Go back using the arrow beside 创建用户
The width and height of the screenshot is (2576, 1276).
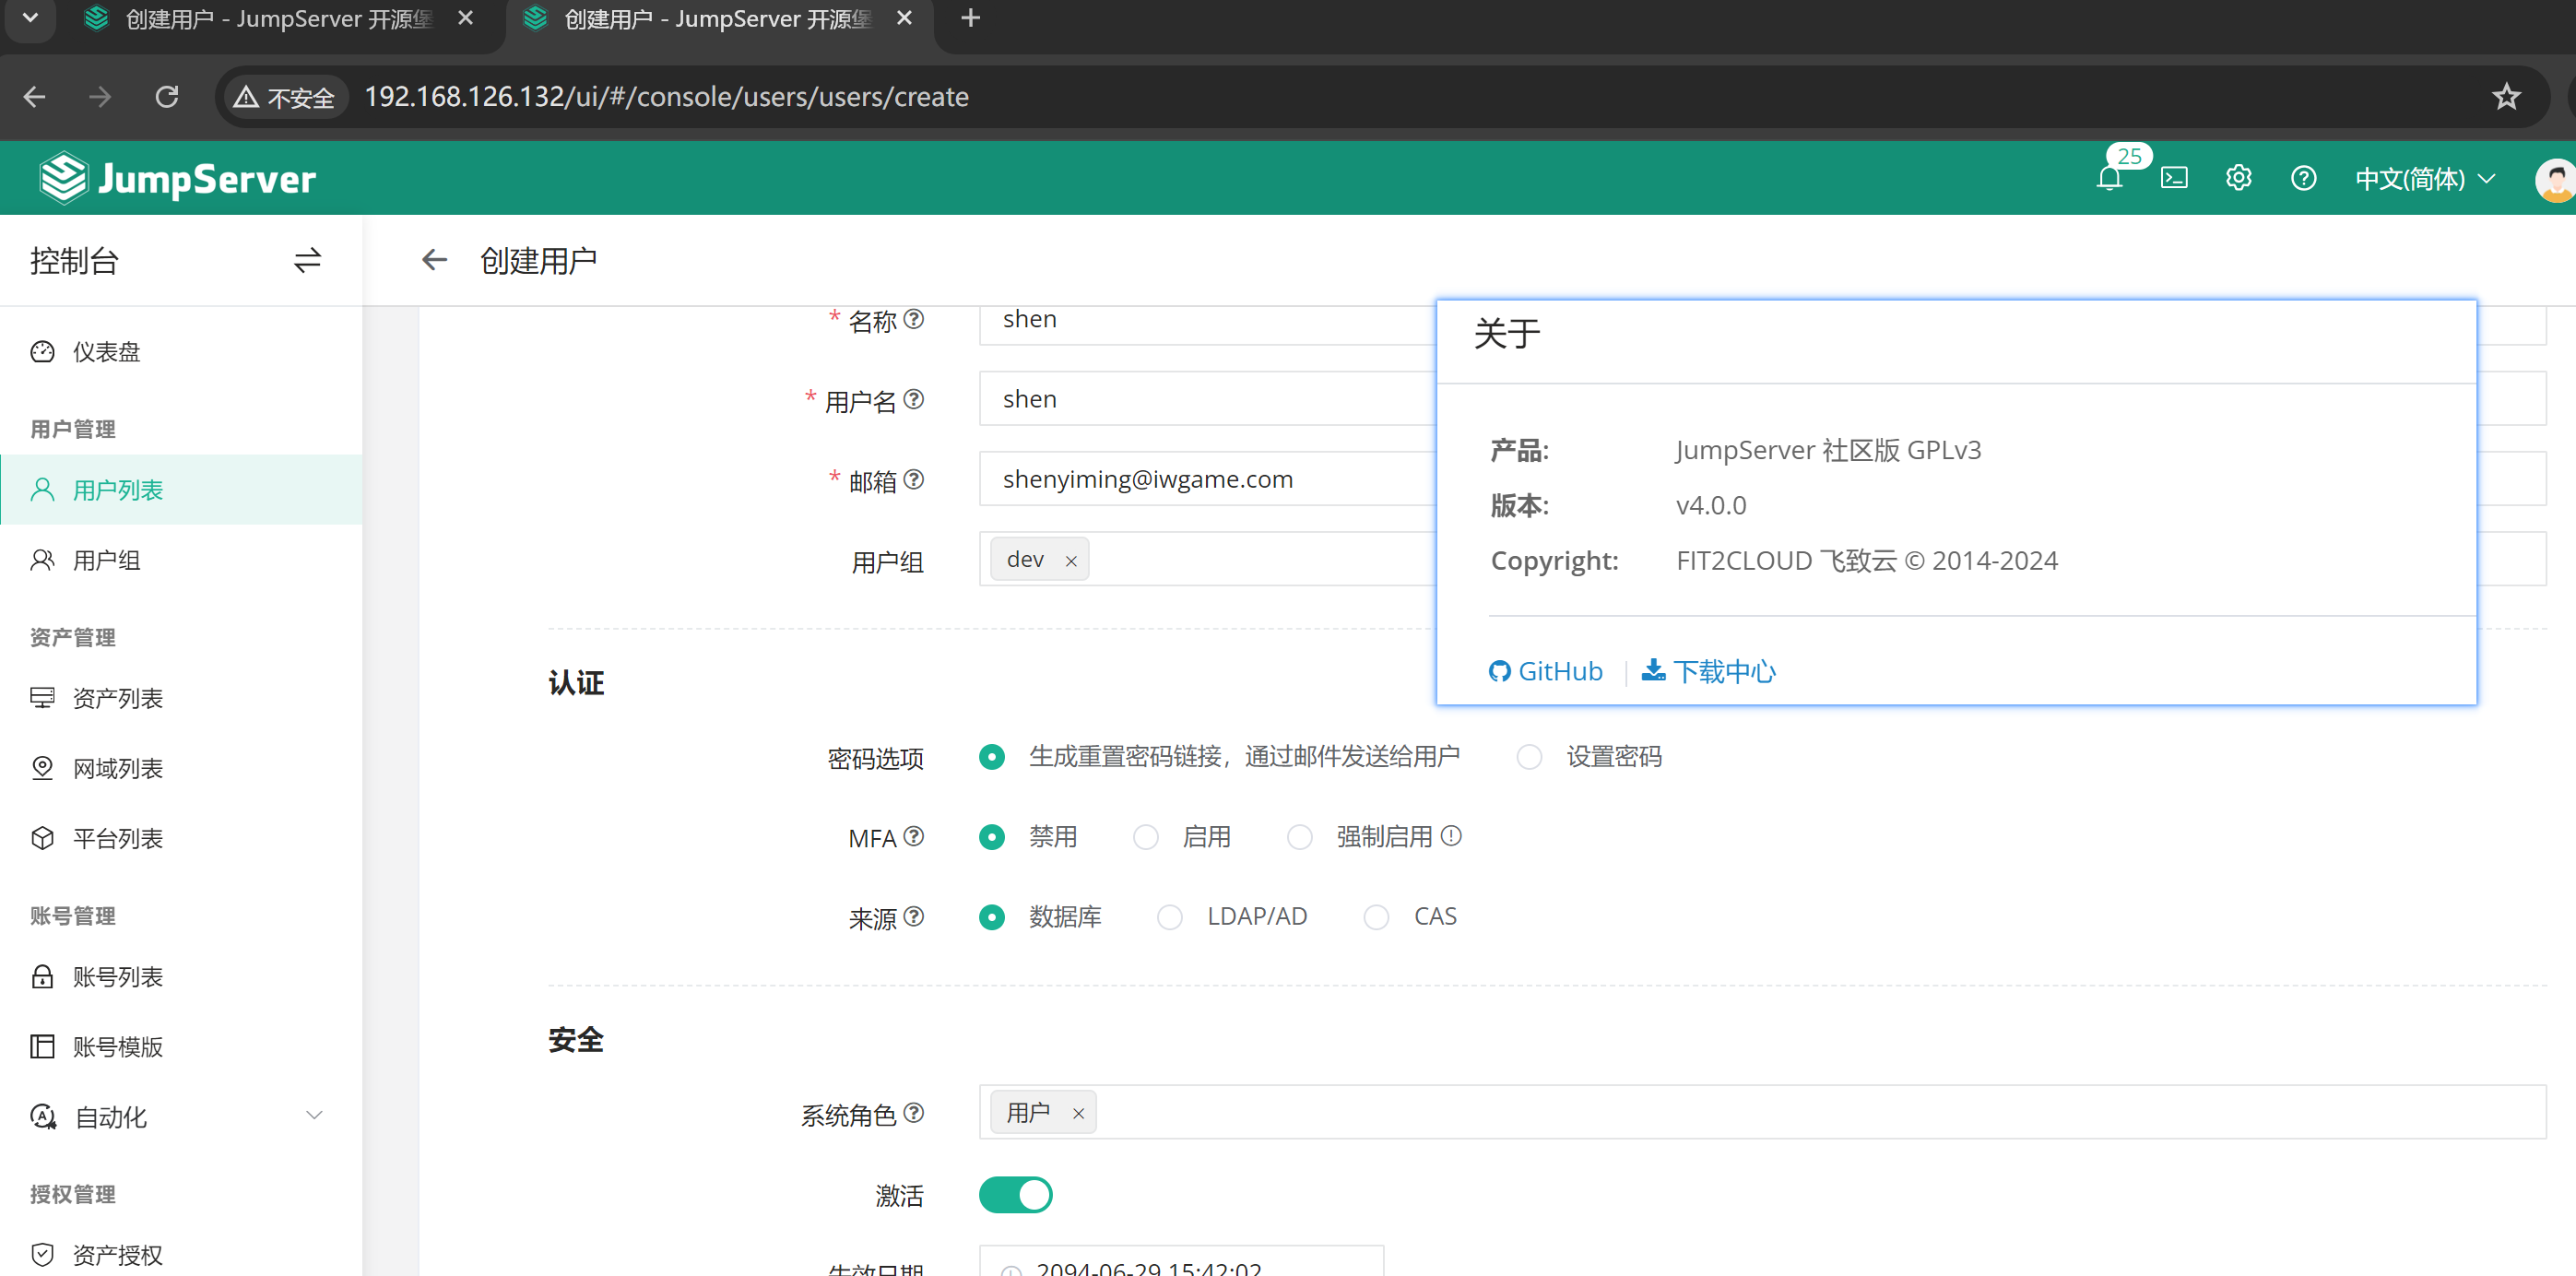pos(434,261)
